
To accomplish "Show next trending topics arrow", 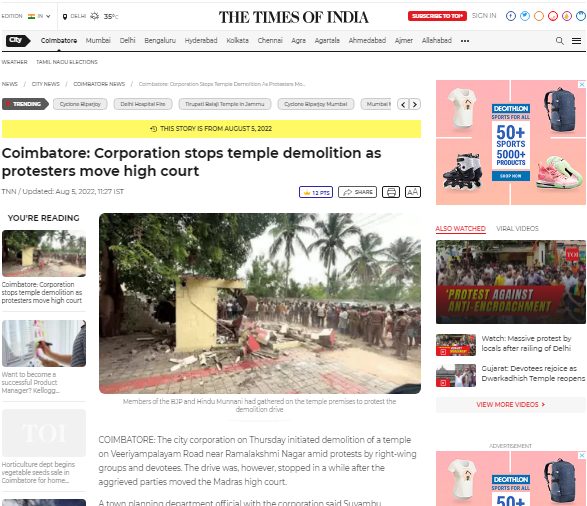I will 415,104.
